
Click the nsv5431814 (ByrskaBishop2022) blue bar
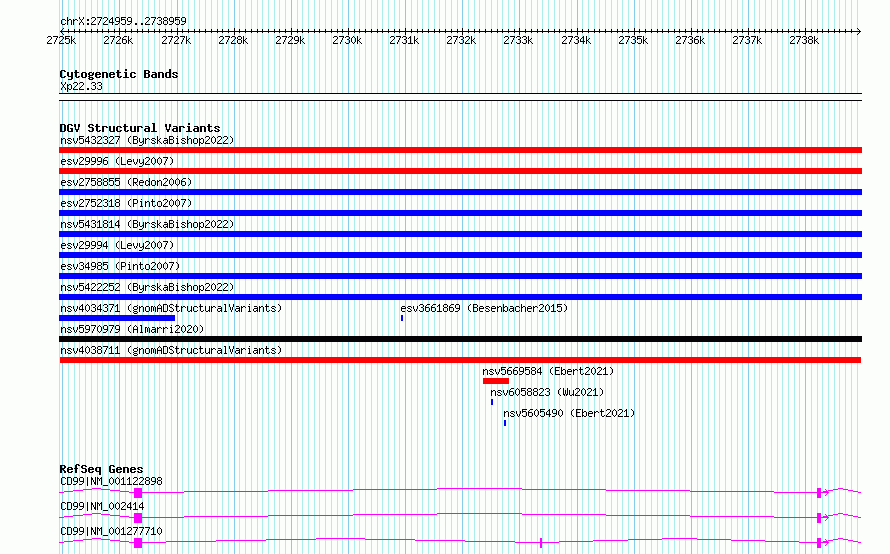(x=460, y=234)
